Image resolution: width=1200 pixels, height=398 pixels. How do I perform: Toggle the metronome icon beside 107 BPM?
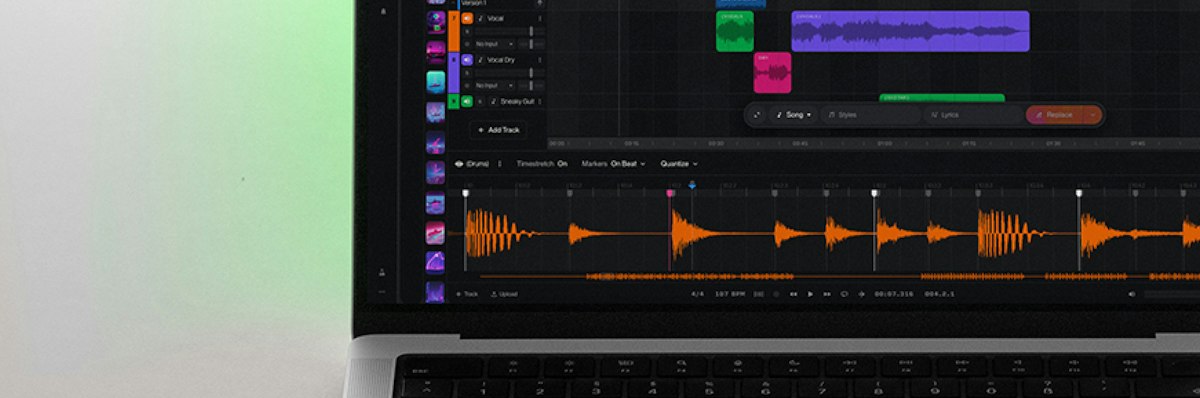click(758, 294)
